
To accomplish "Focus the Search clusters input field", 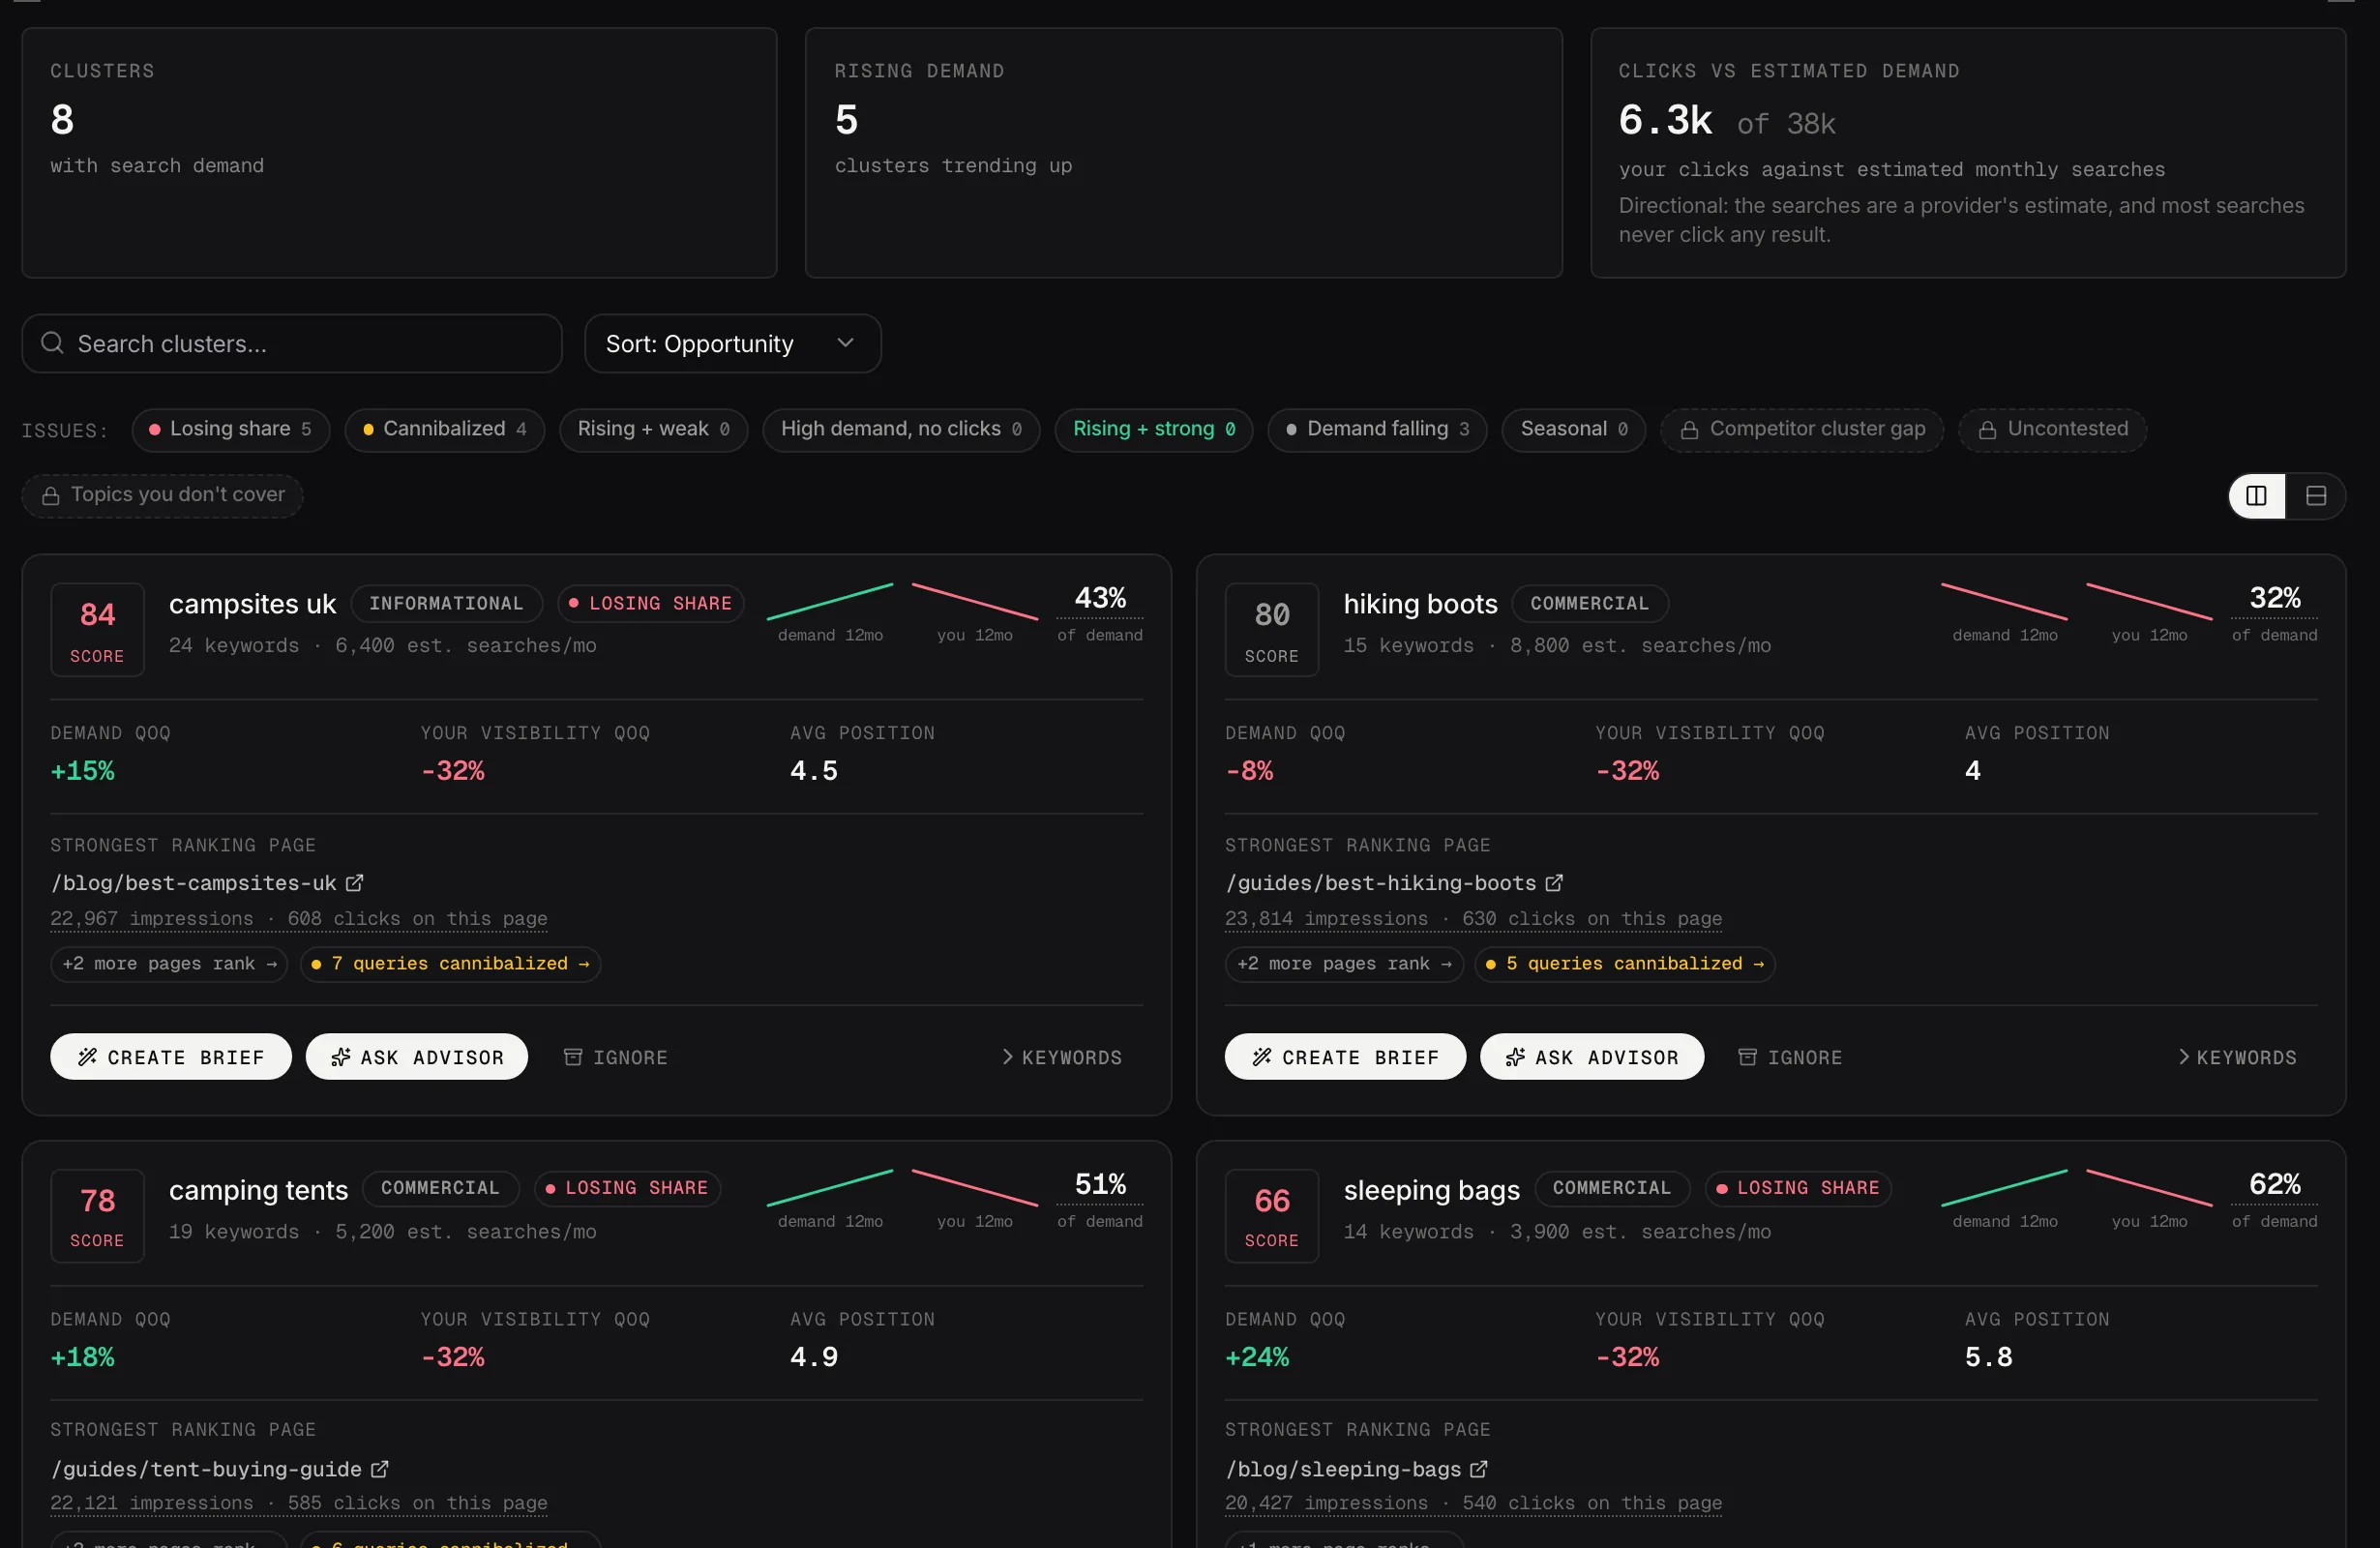I will [x=292, y=344].
